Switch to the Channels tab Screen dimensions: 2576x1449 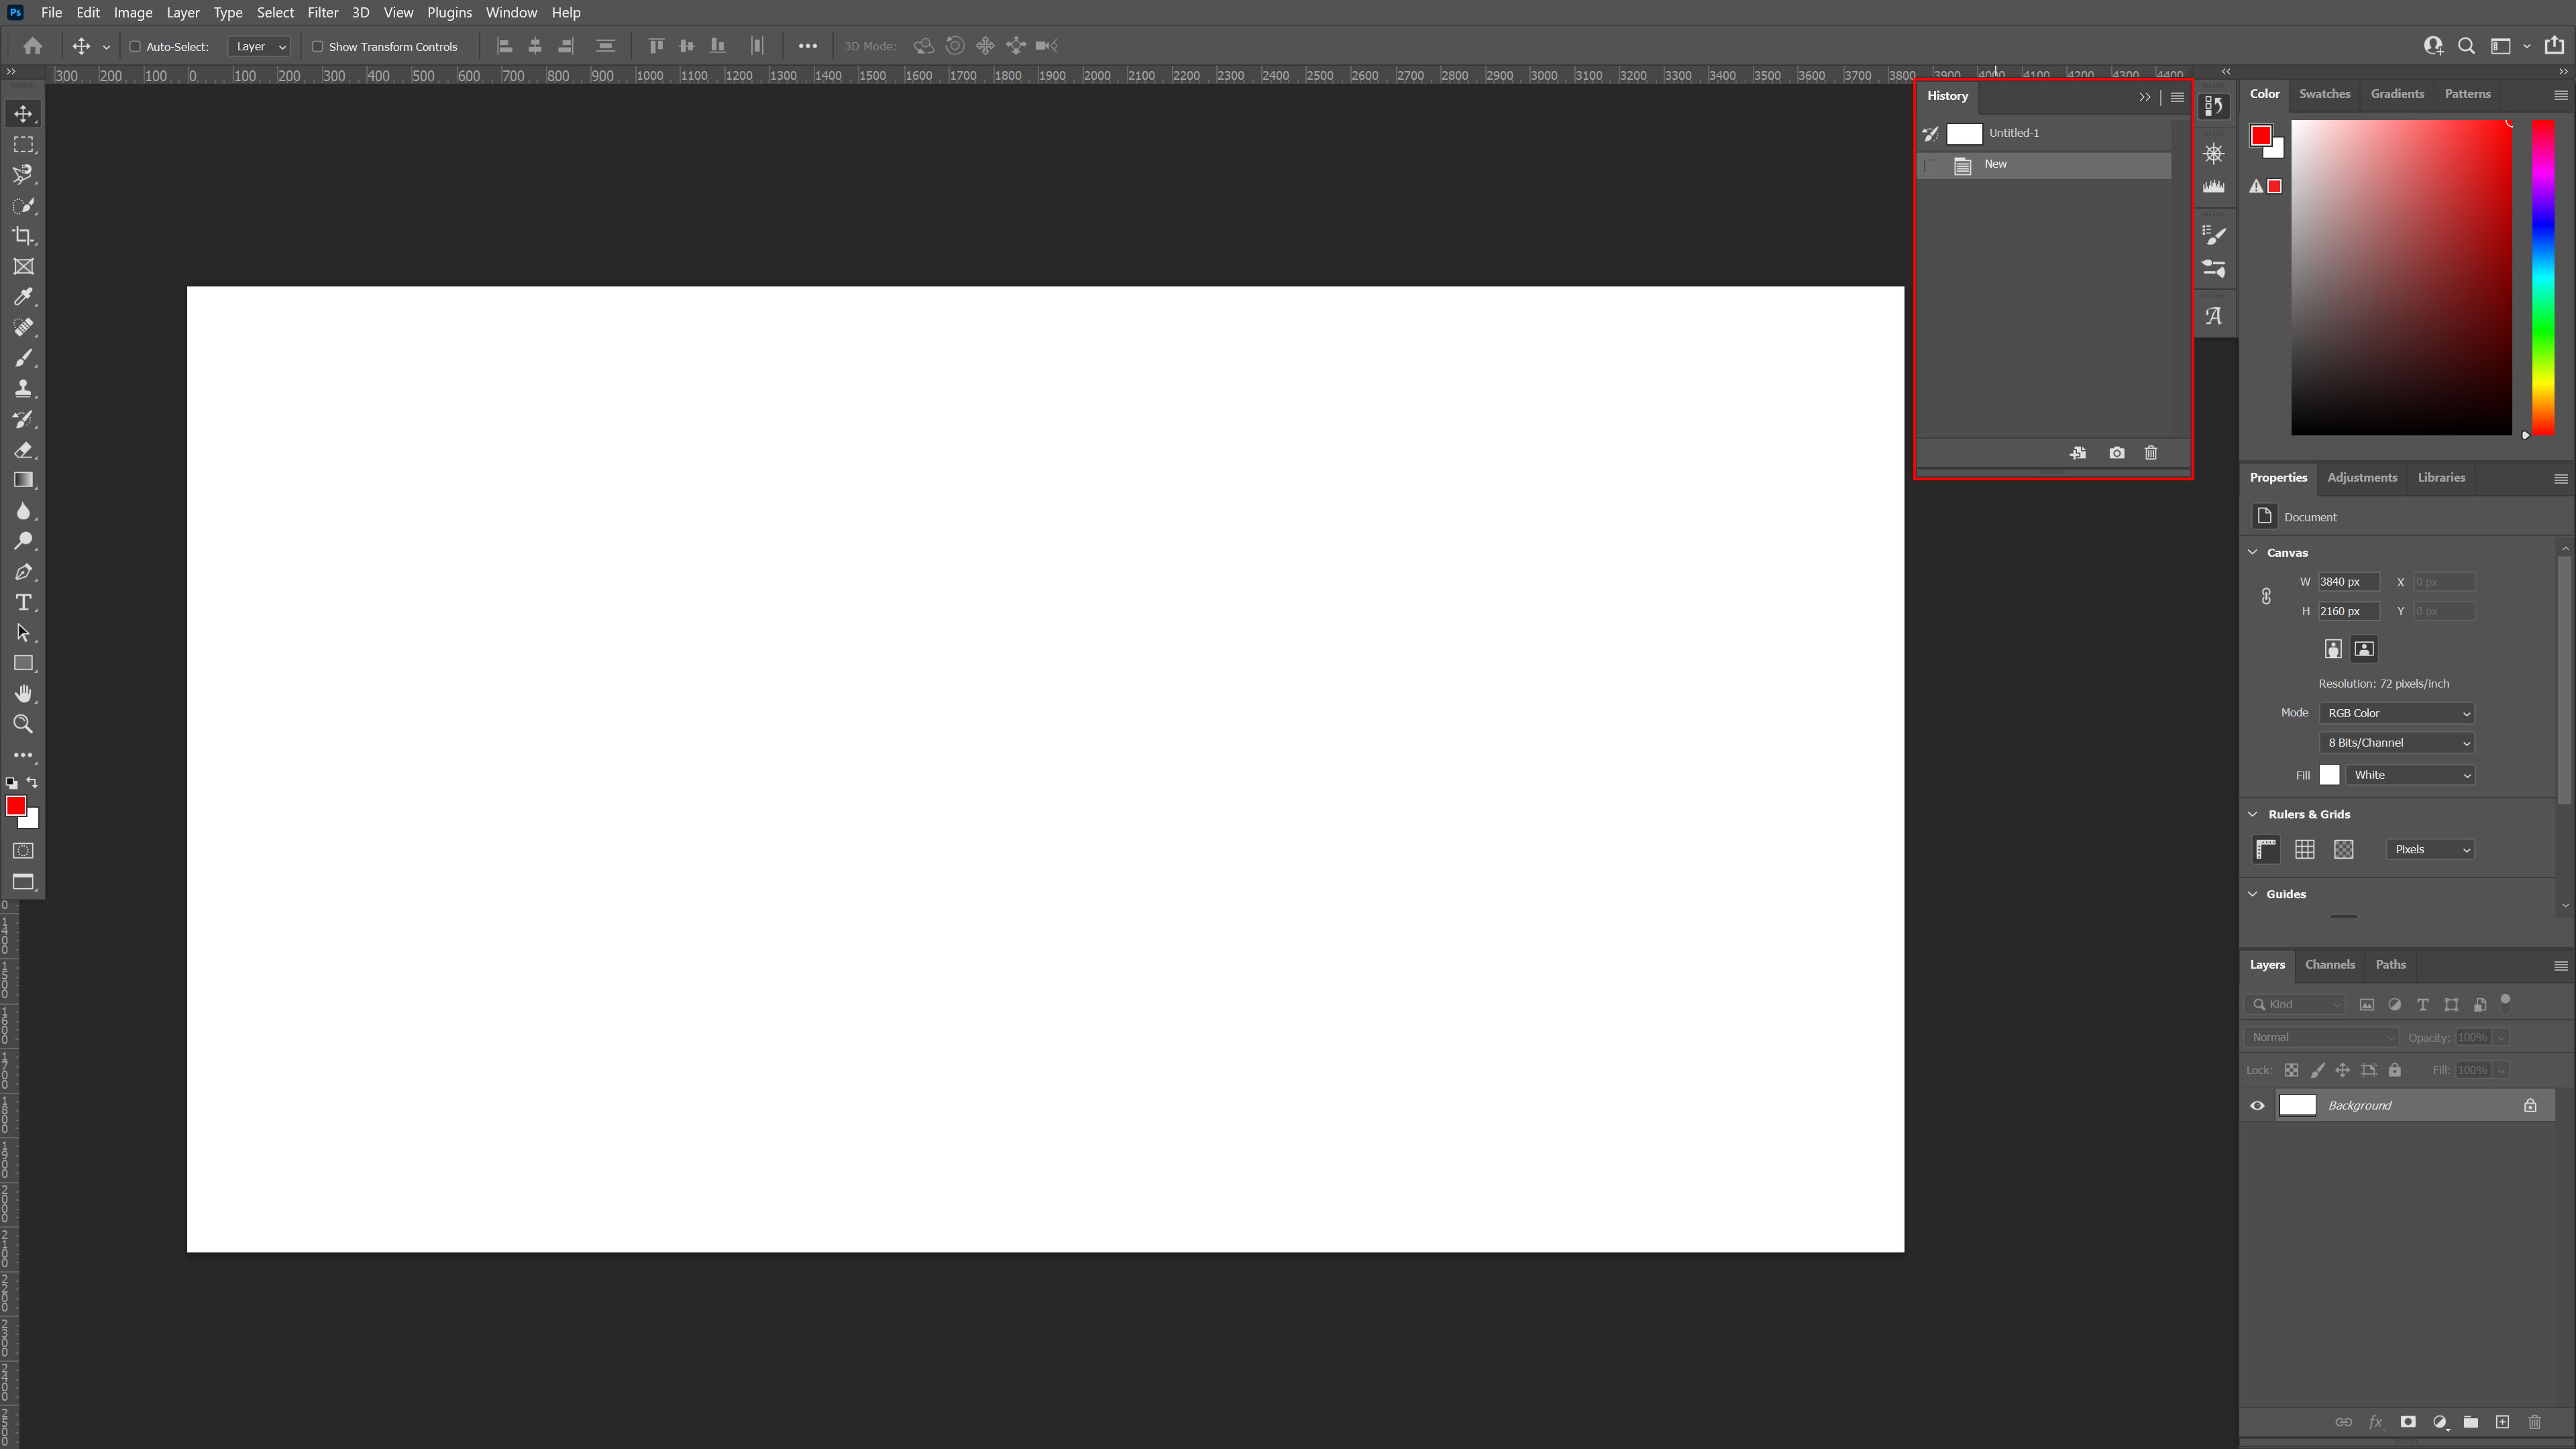pos(2329,964)
